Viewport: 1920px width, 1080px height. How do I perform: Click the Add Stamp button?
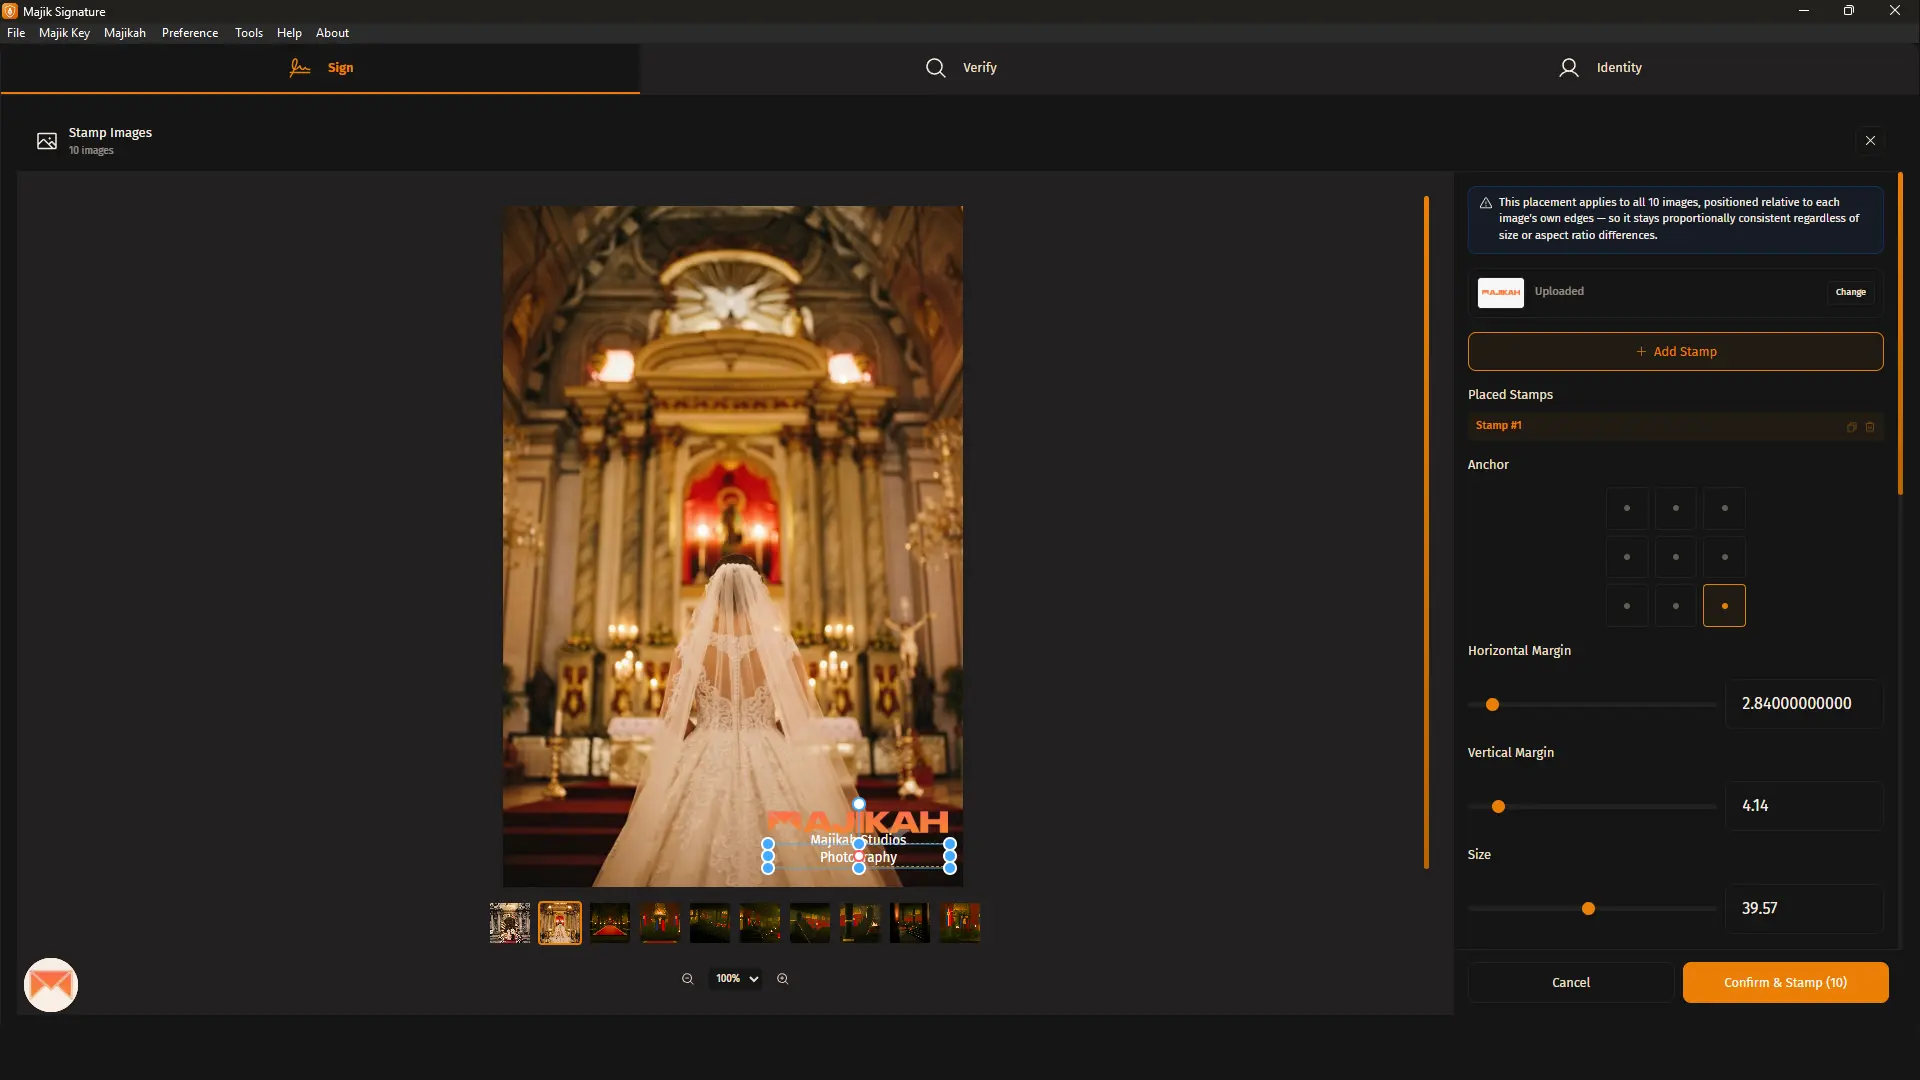tap(1676, 352)
